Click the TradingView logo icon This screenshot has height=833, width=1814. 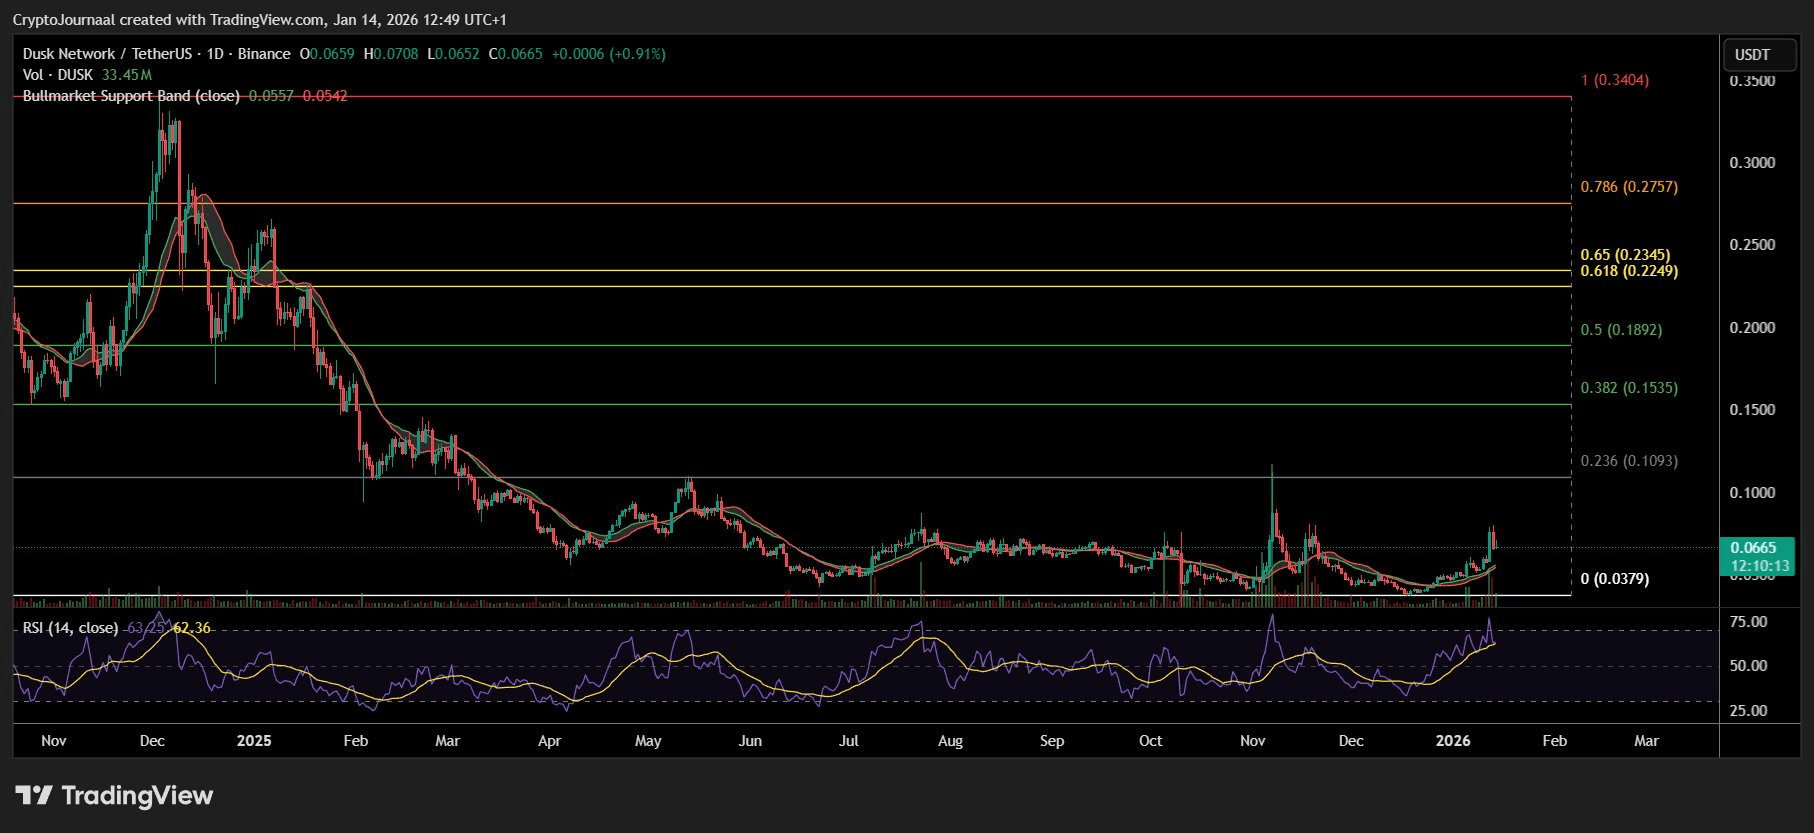coord(34,795)
